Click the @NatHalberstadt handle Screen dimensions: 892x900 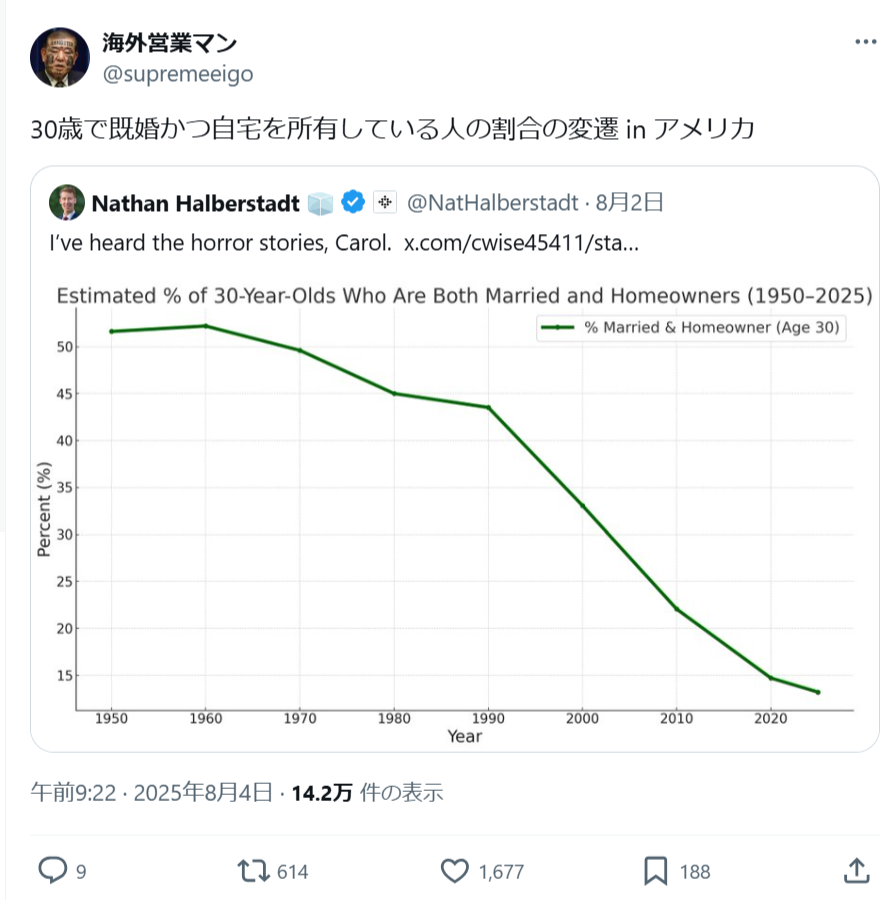point(492,203)
